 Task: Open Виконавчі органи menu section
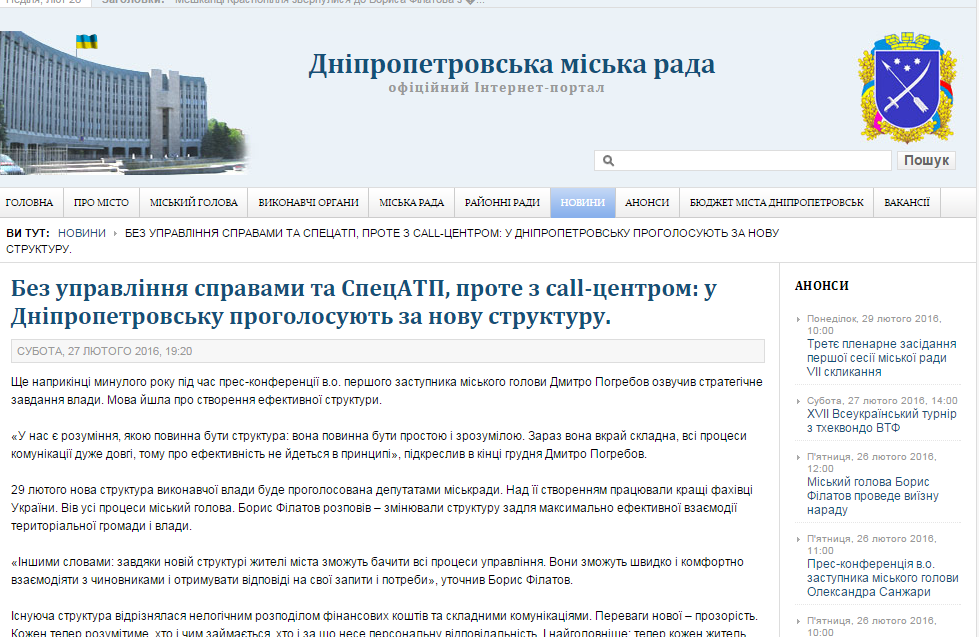coord(308,202)
